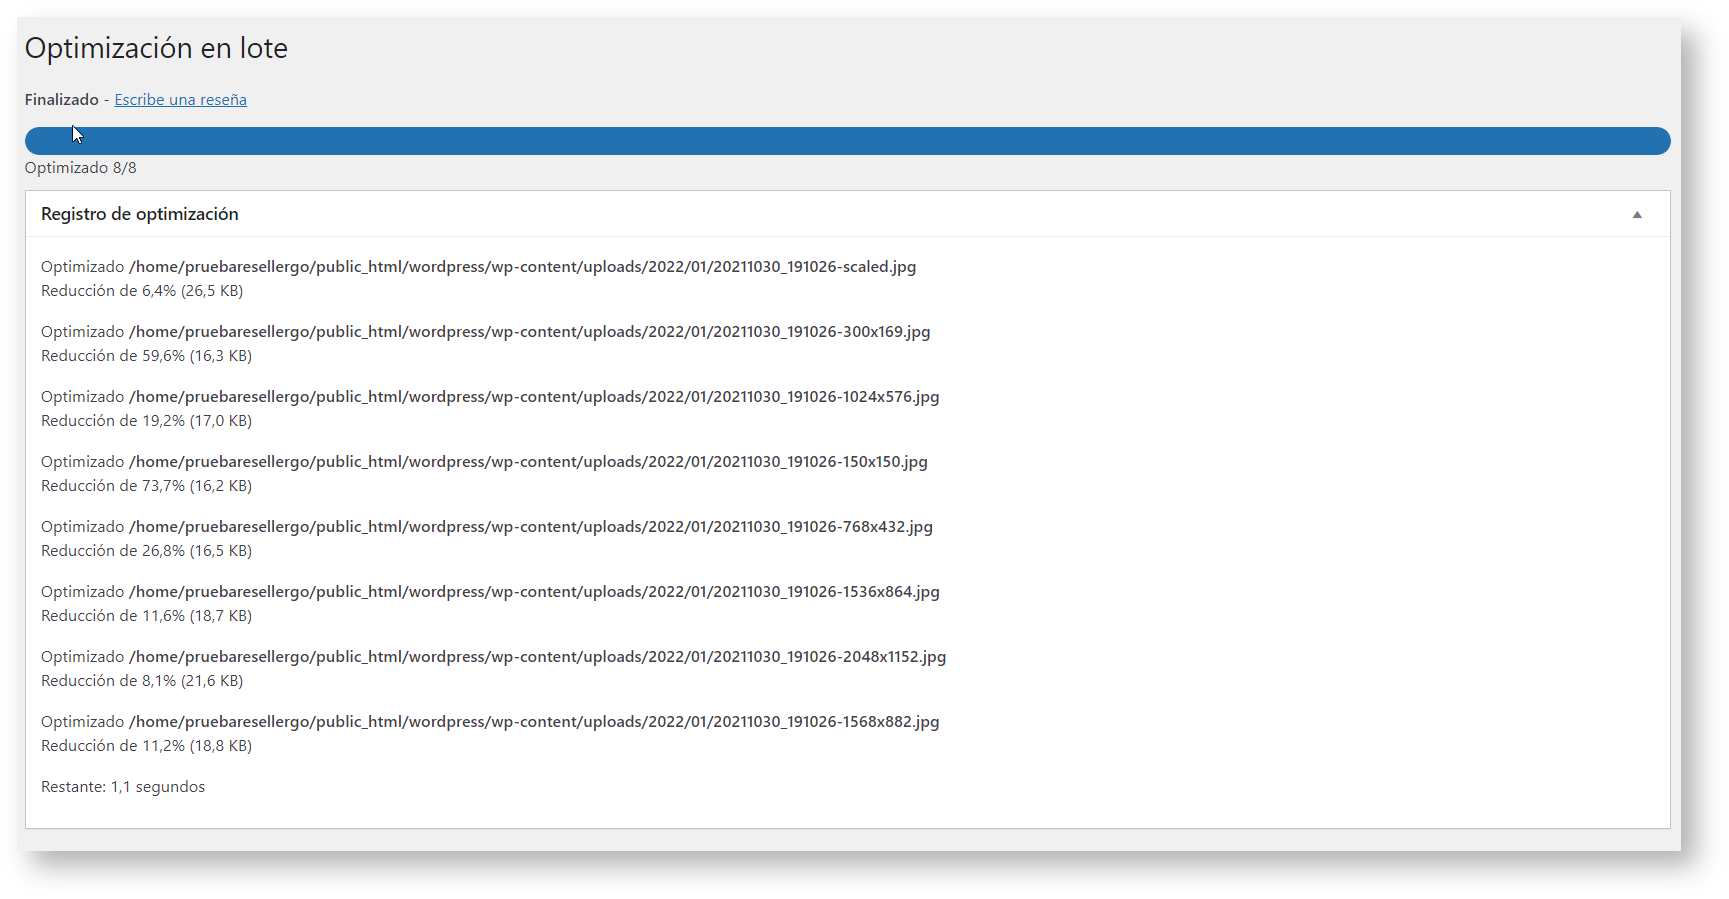Click the "Registro de optimización" panel title

point(140,214)
